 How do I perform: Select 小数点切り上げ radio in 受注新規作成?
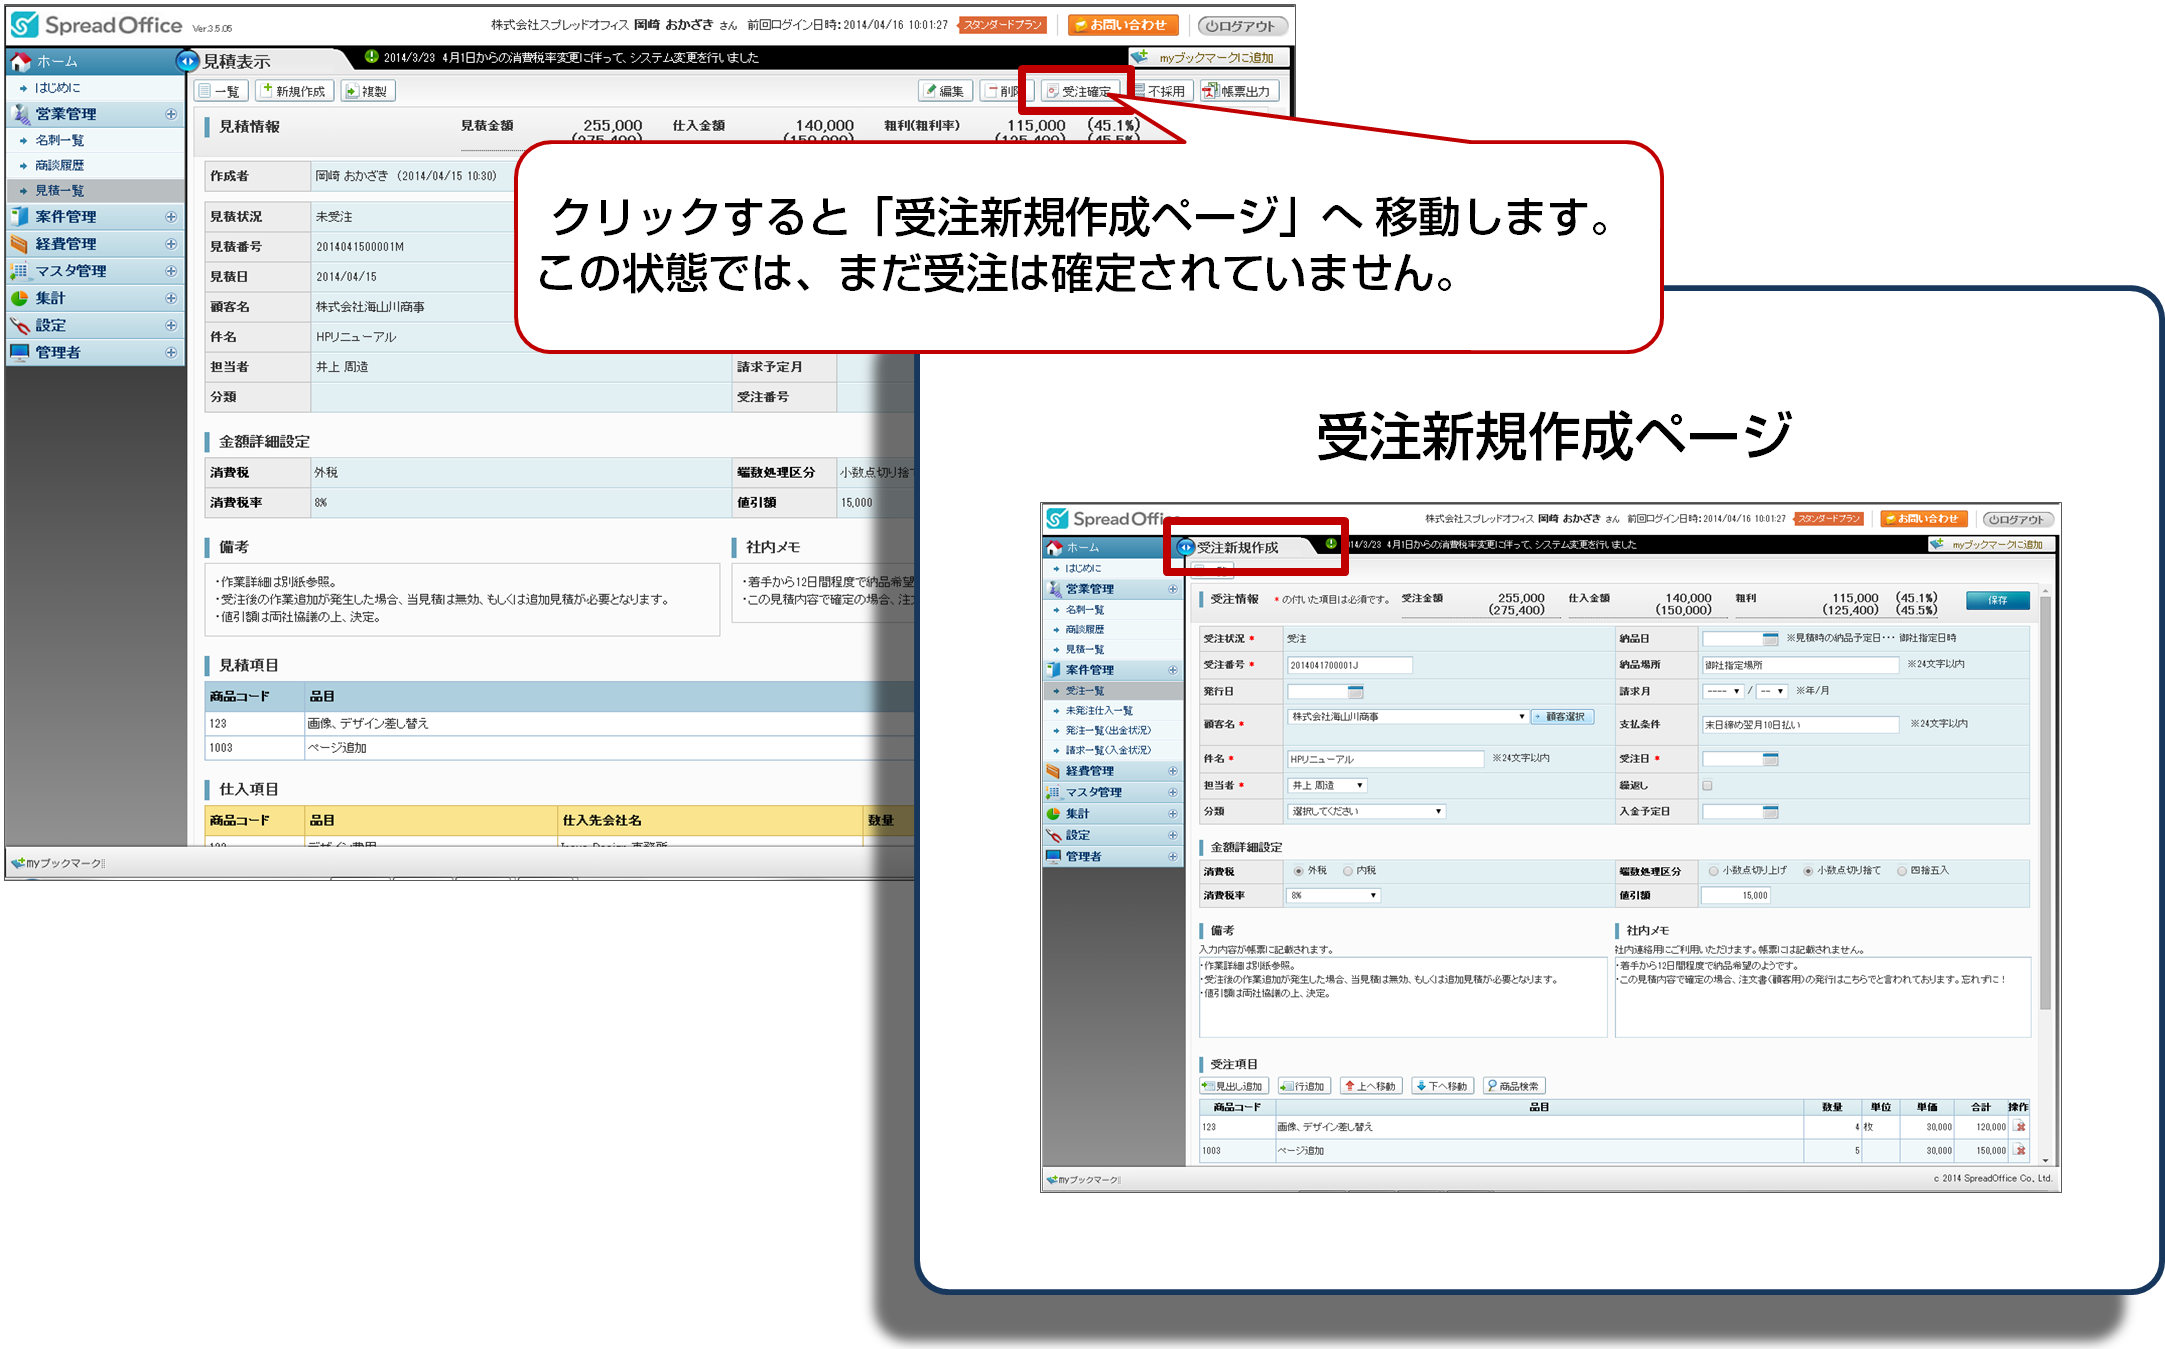coord(1713,871)
